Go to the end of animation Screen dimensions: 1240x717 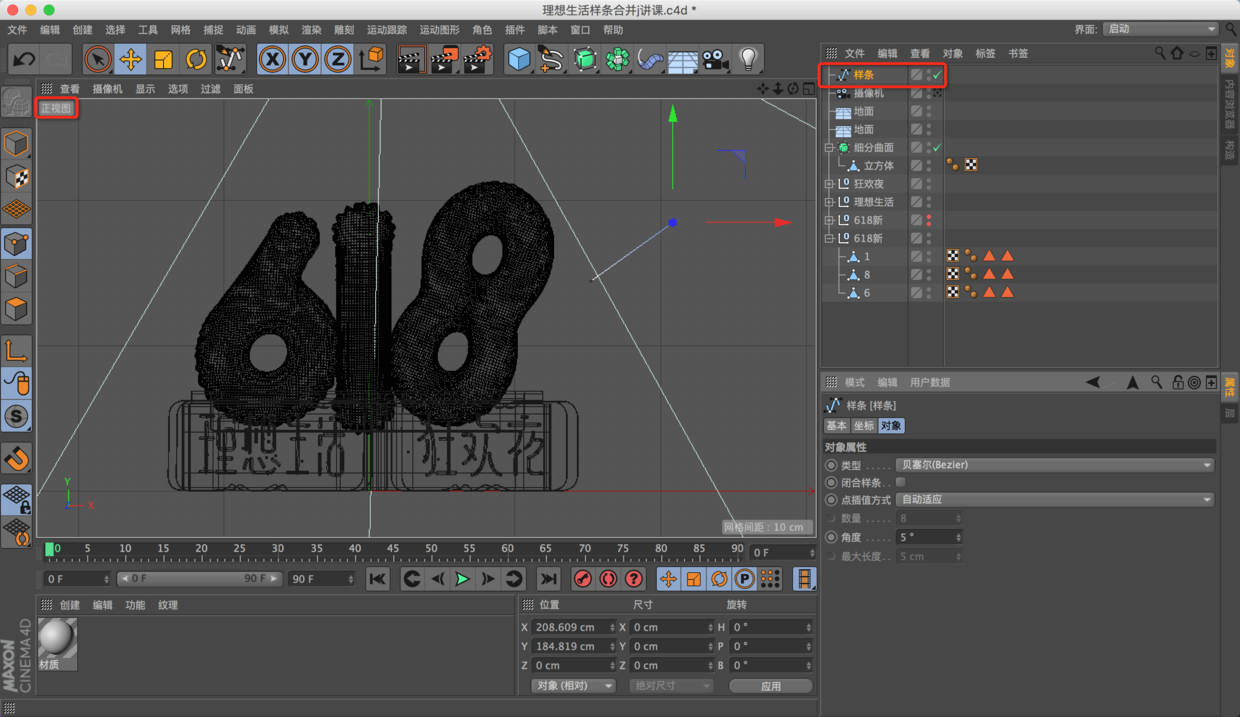tap(548, 579)
